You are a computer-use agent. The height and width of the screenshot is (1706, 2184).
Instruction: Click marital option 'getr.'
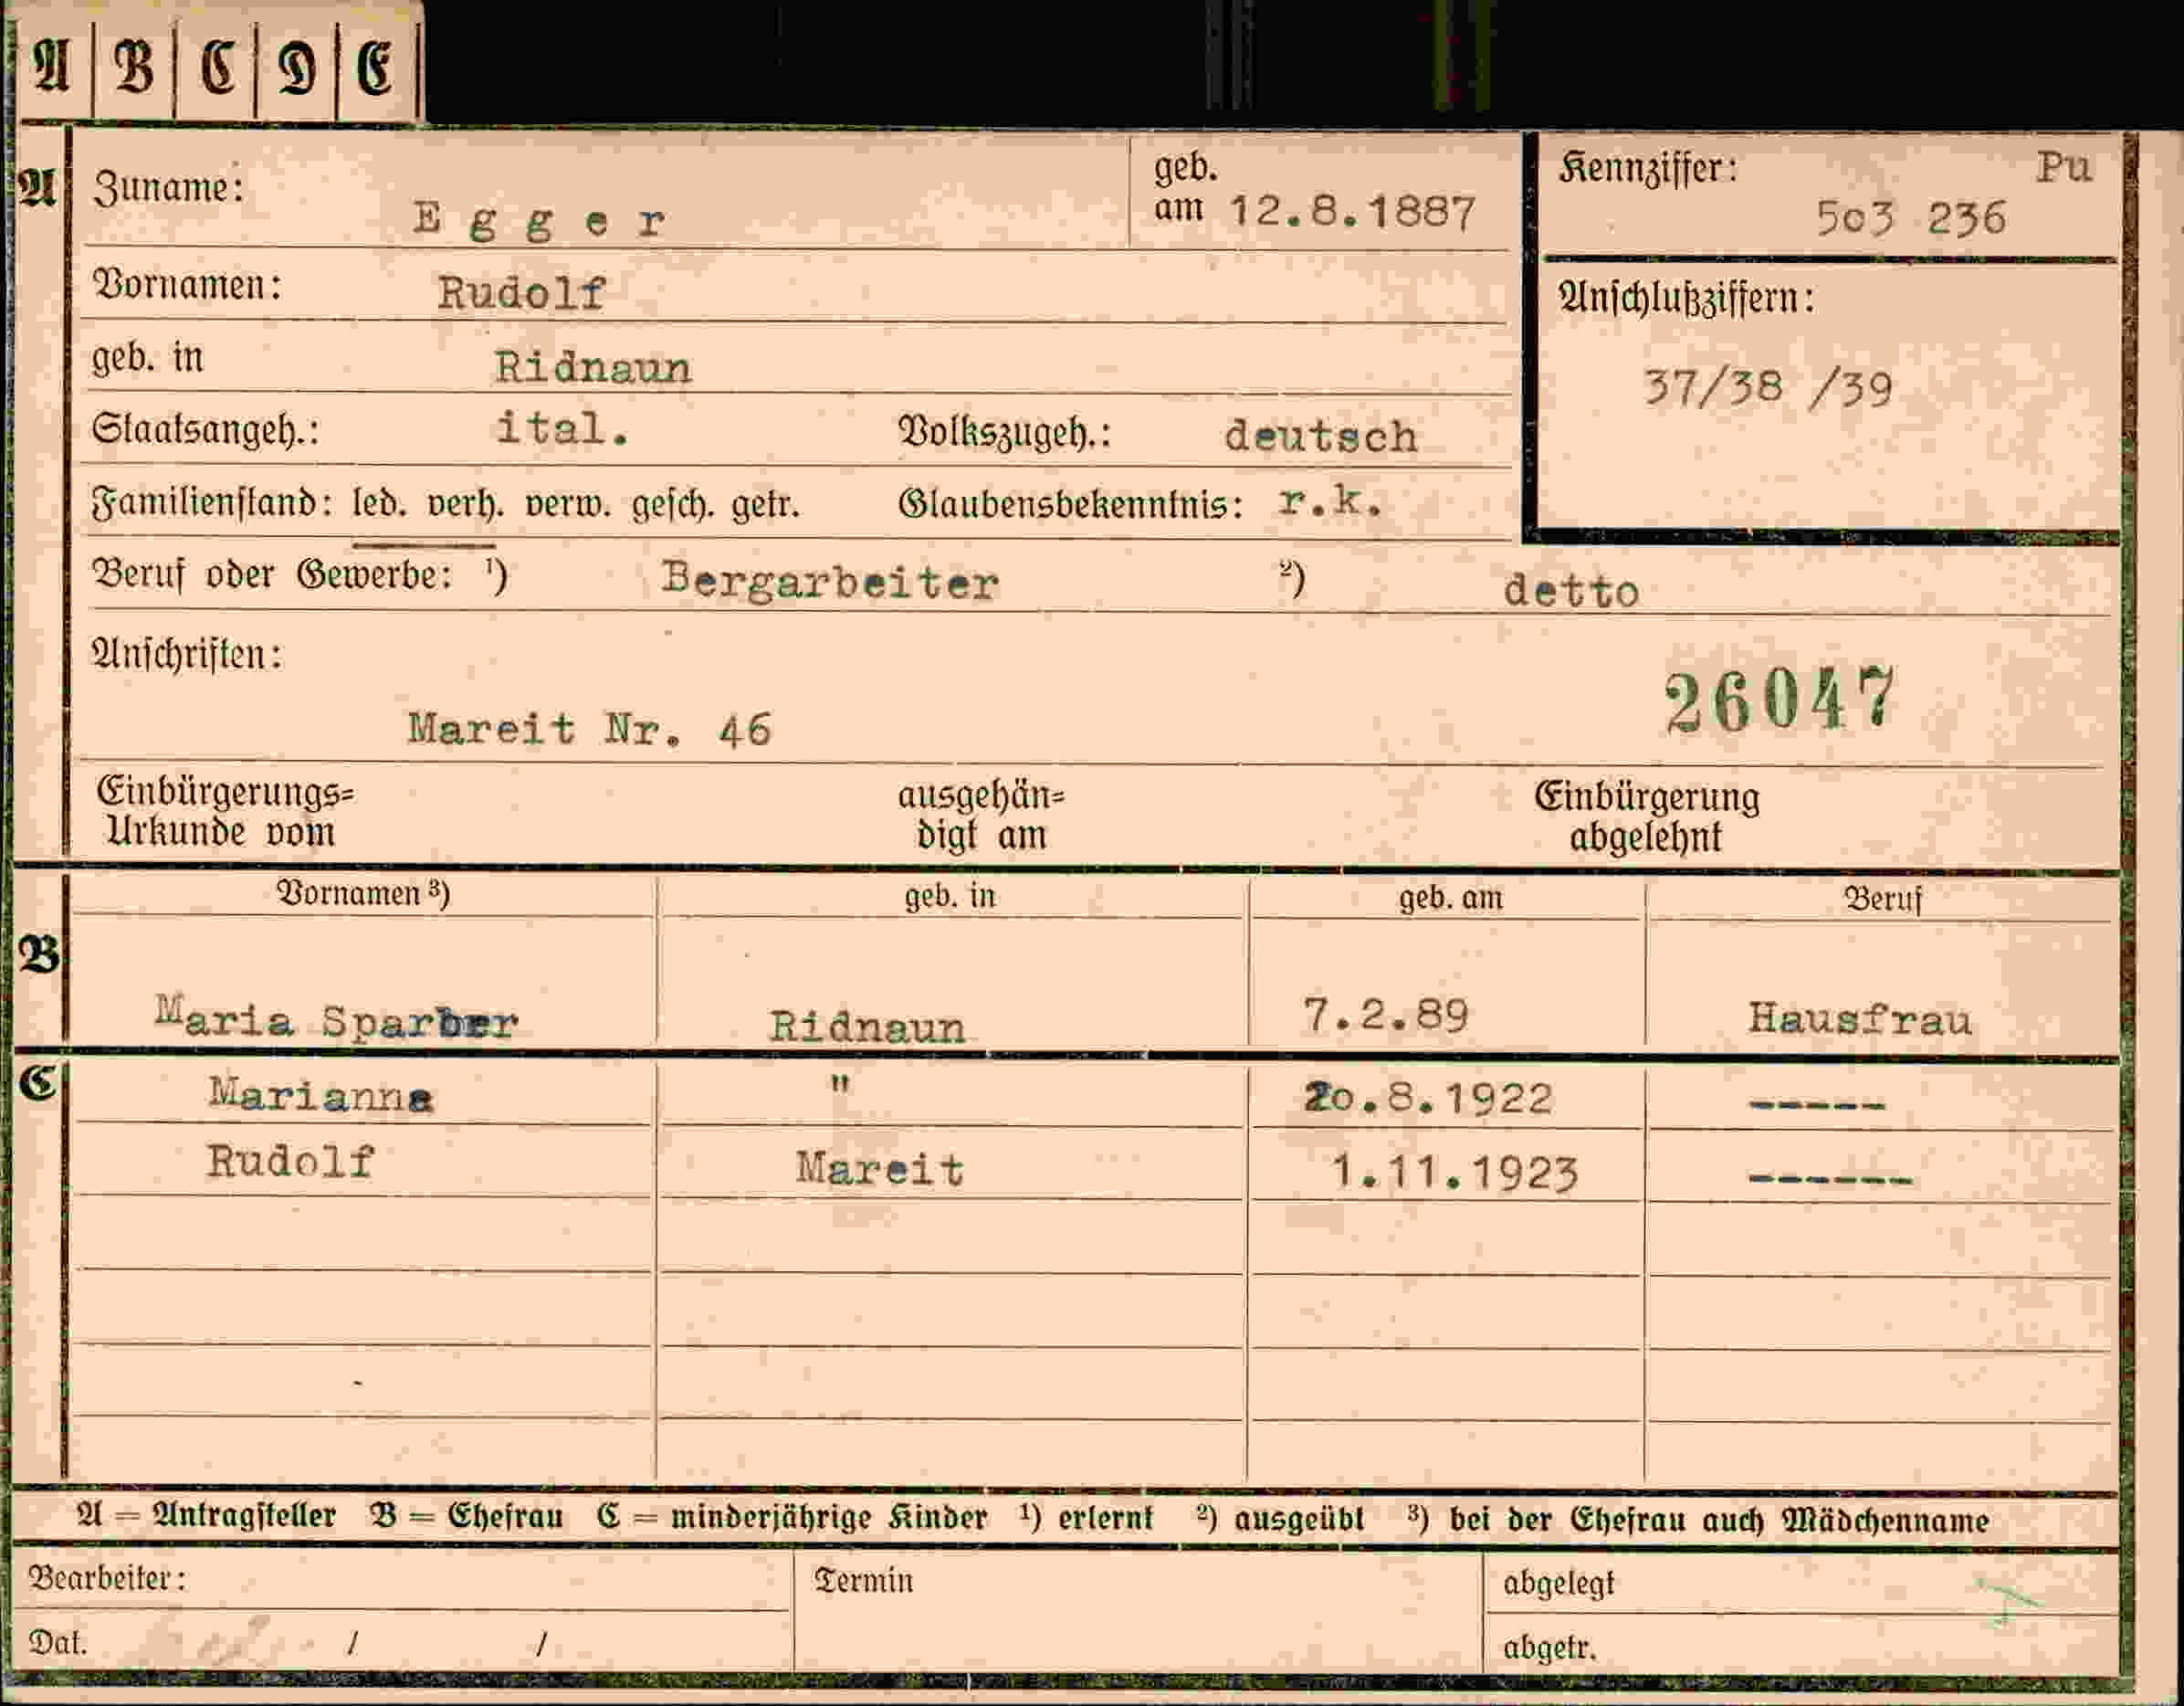coord(765,506)
